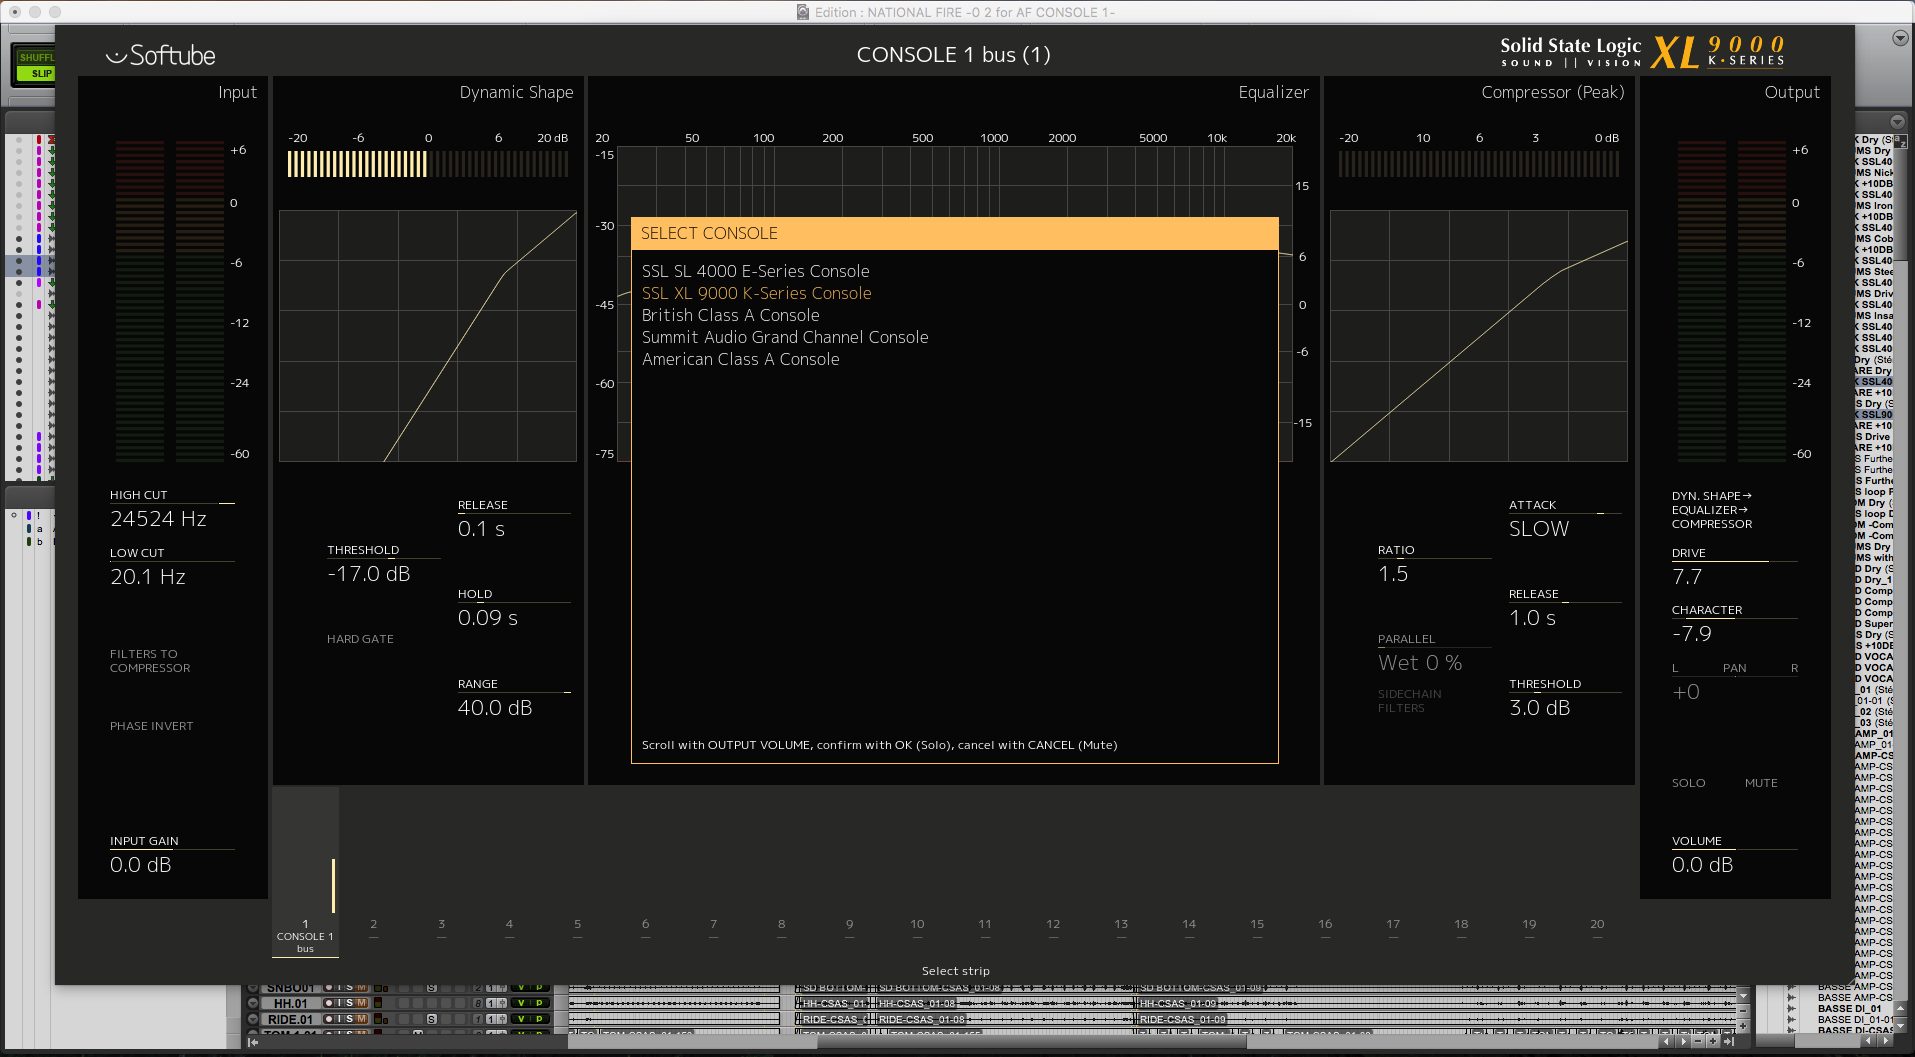Select strip 10 in the strip selector
The image size is (1915, 1057).
(x=916, y=924)
